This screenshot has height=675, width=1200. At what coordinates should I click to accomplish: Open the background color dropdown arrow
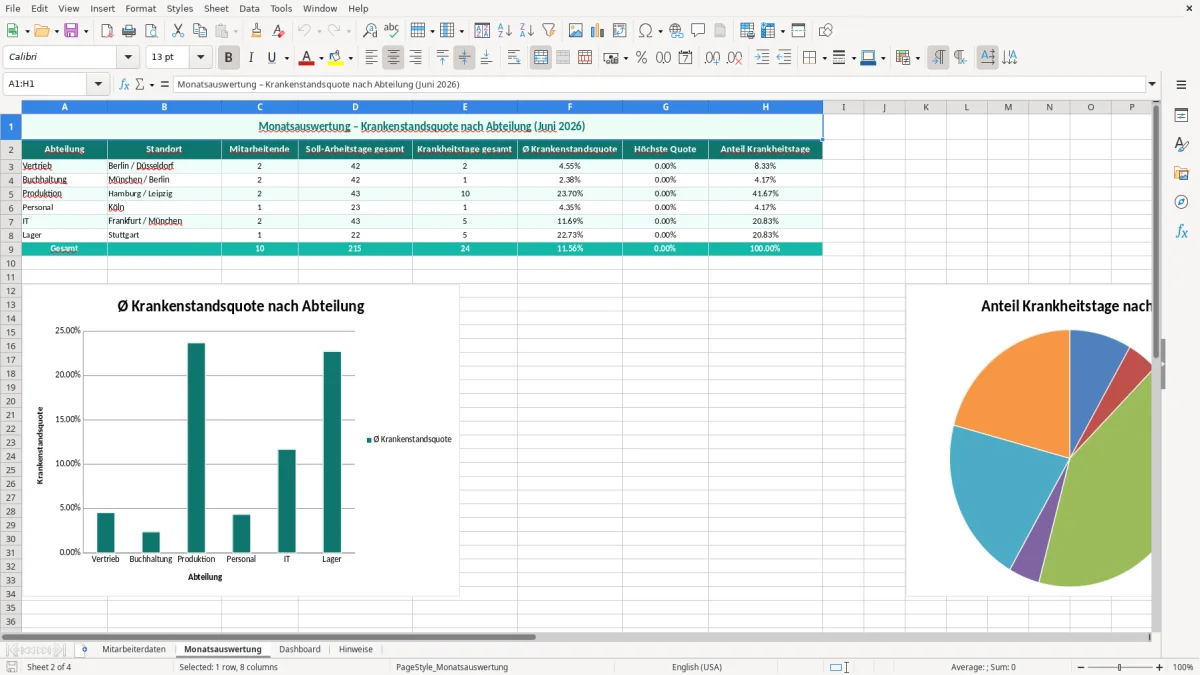349,58
